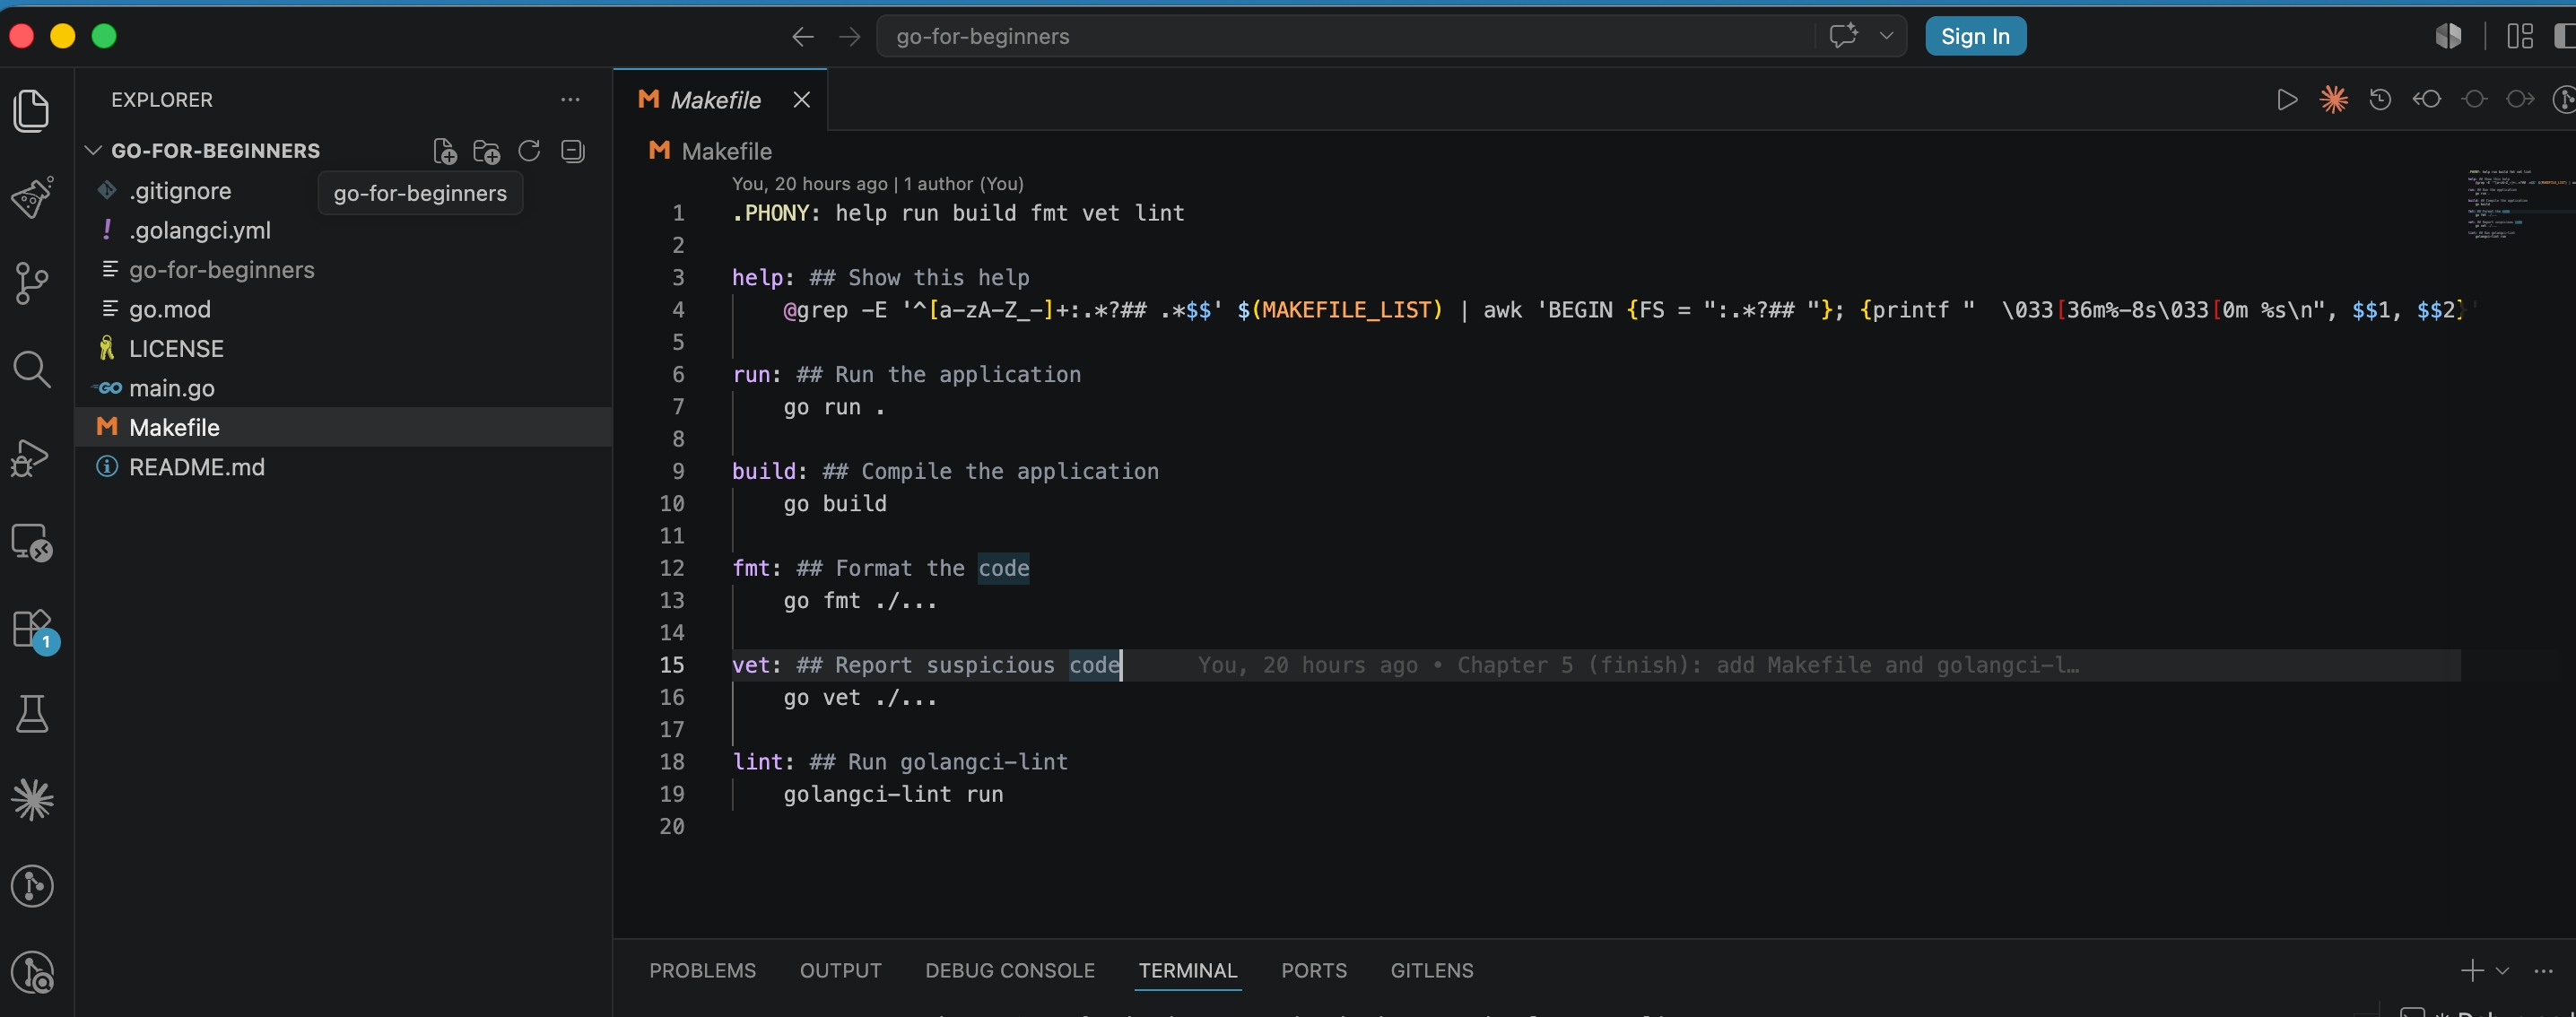Open the Copilot chat icon
The image size is (2576, 1017).
[1843, 36]
